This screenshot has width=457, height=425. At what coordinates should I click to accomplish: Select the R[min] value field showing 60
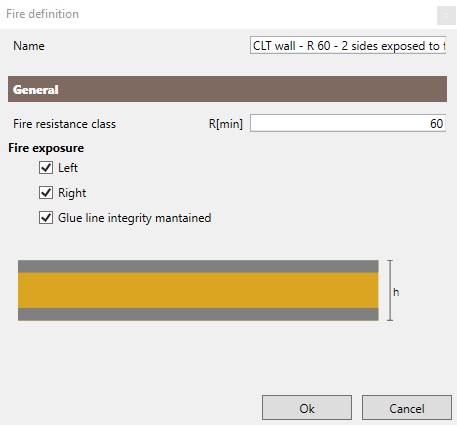click(x=348, y=123)
